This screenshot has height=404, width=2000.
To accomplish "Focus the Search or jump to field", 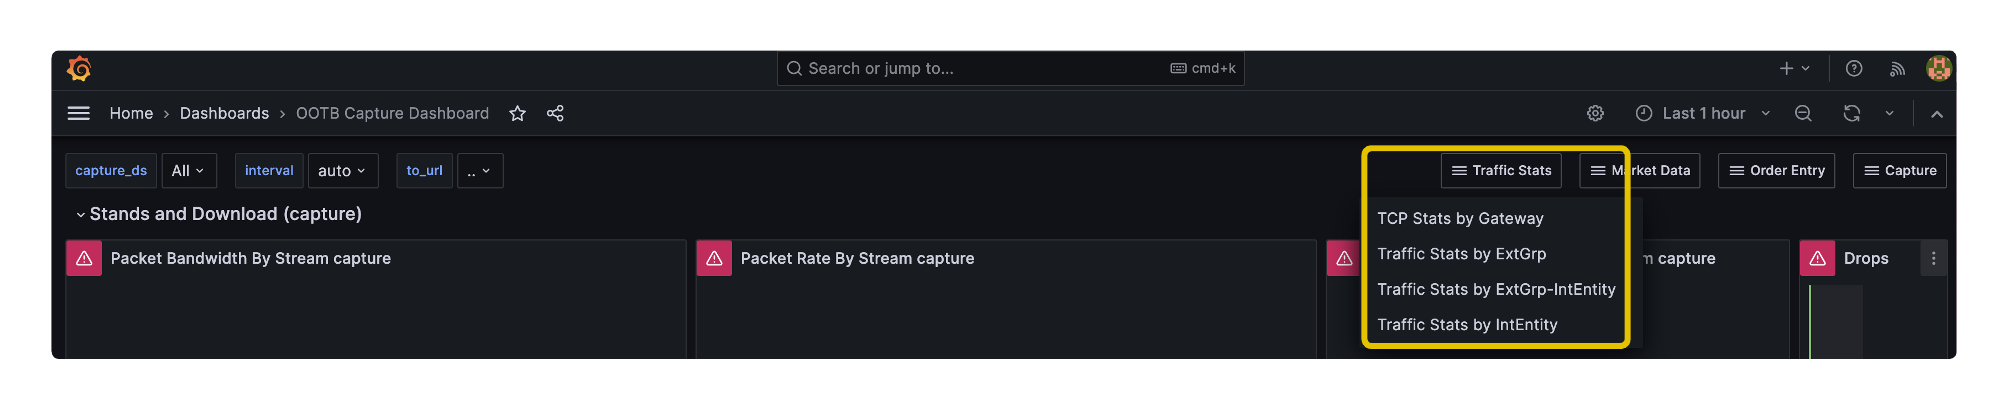I will tap(1010, 68).
